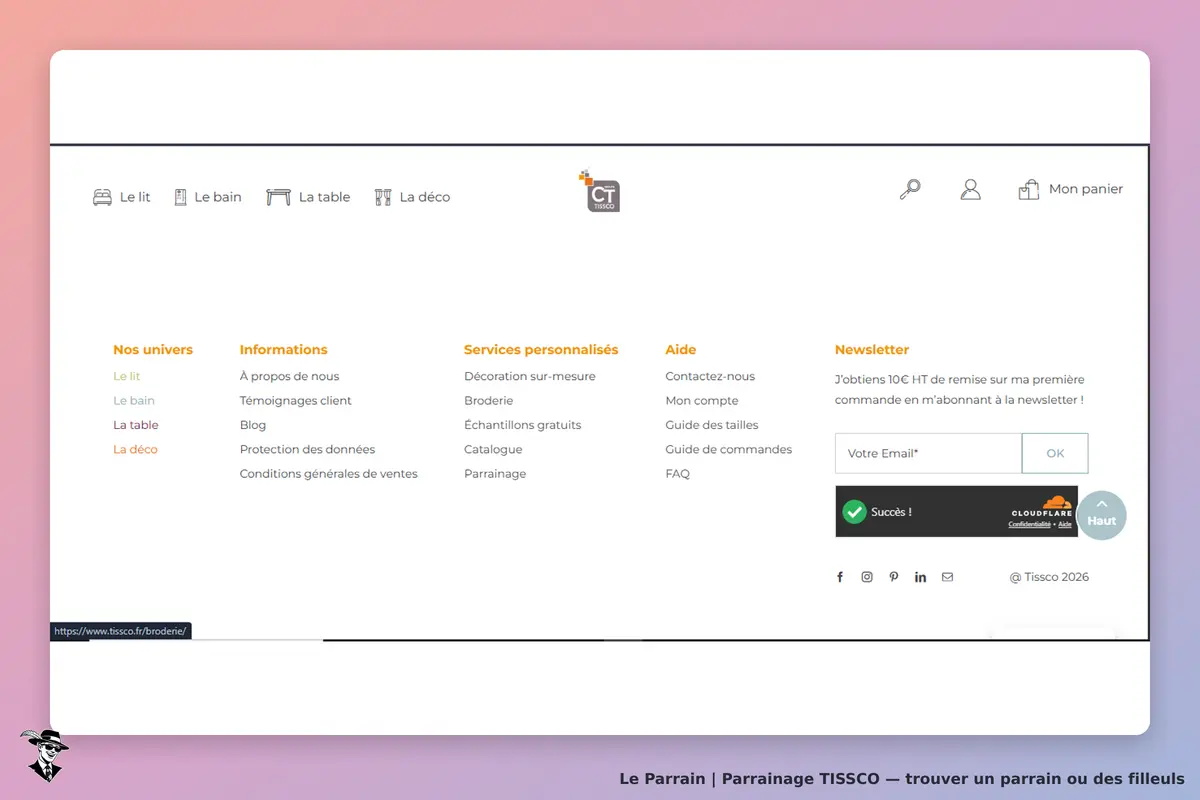Open La déco under Nos univers
Viewport: 1200px width, 800px height.
tap(135, 449)
